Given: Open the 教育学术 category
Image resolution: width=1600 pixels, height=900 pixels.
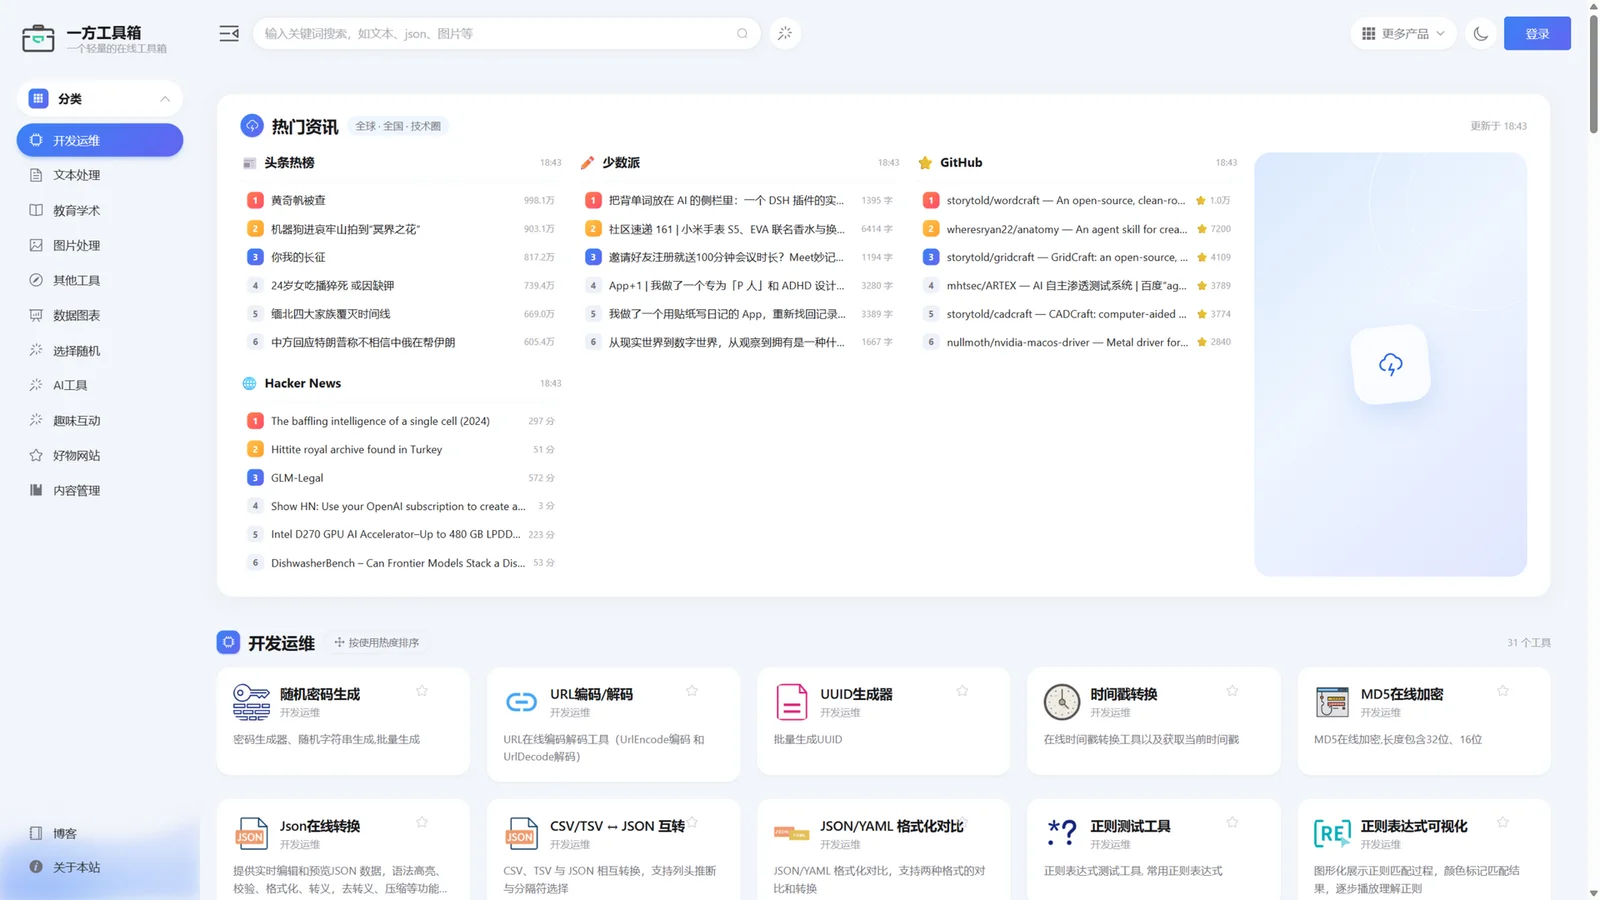Looking at the screenshot, I should 100,210.
